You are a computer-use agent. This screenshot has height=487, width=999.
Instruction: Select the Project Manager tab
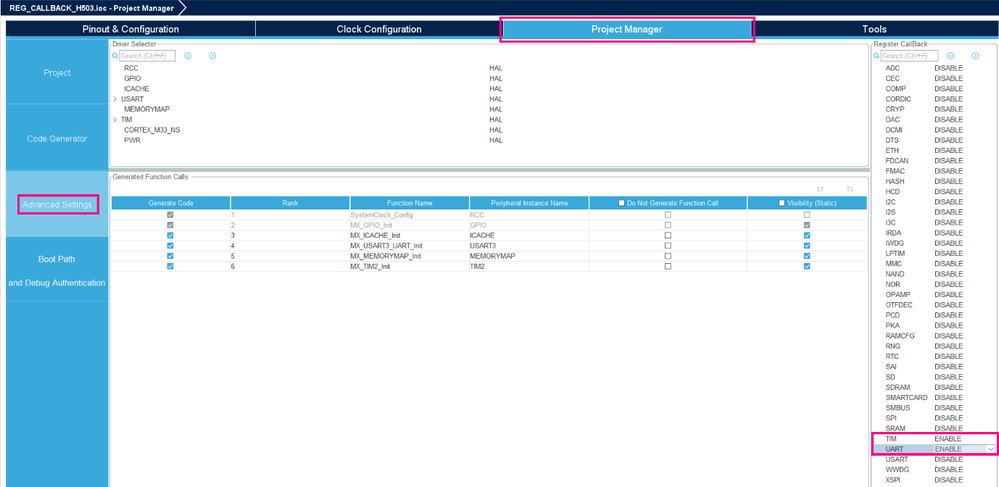tap(627, 29)
